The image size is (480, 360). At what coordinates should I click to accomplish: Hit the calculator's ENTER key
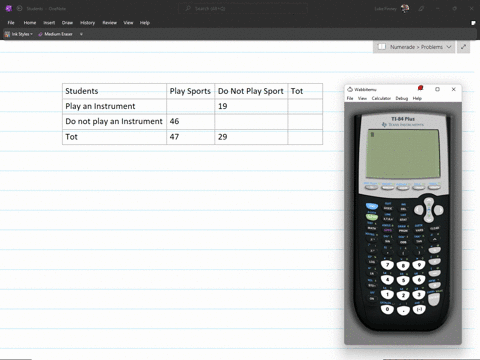point(434,299)
